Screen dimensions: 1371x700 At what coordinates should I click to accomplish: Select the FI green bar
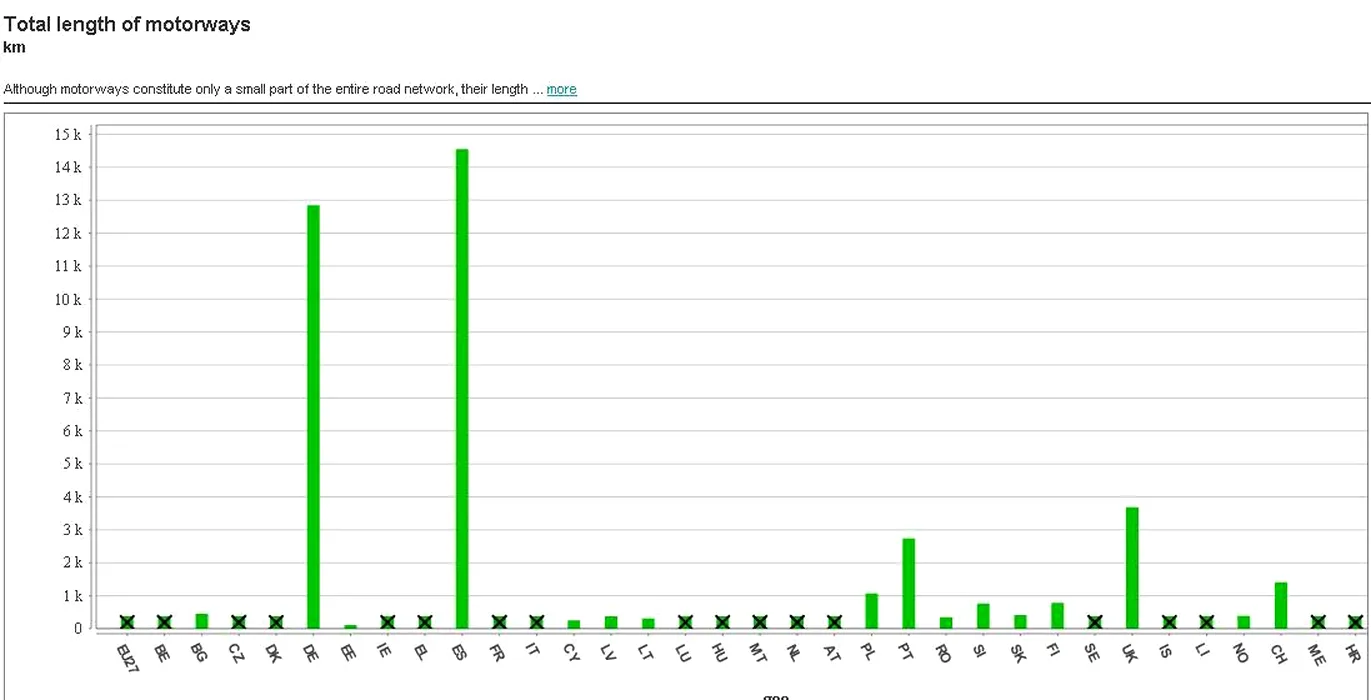[x=1057, y=615]
